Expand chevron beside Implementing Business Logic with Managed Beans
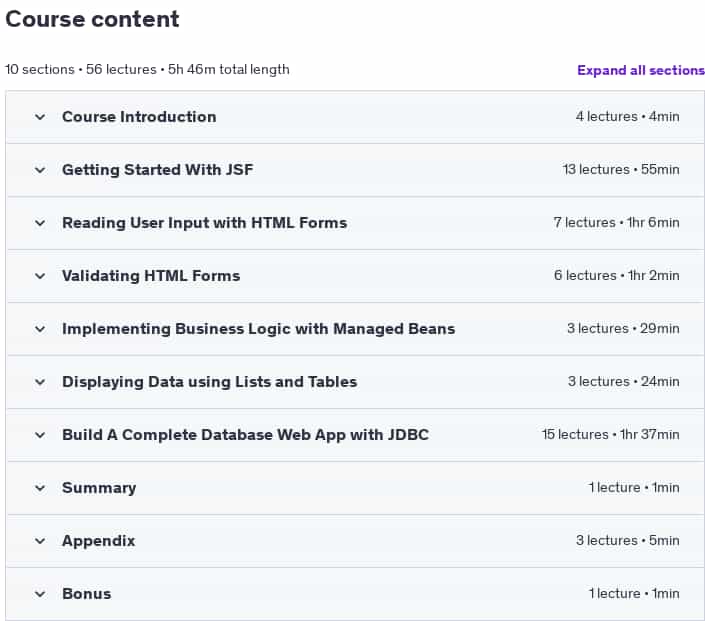 click(40, 329)
